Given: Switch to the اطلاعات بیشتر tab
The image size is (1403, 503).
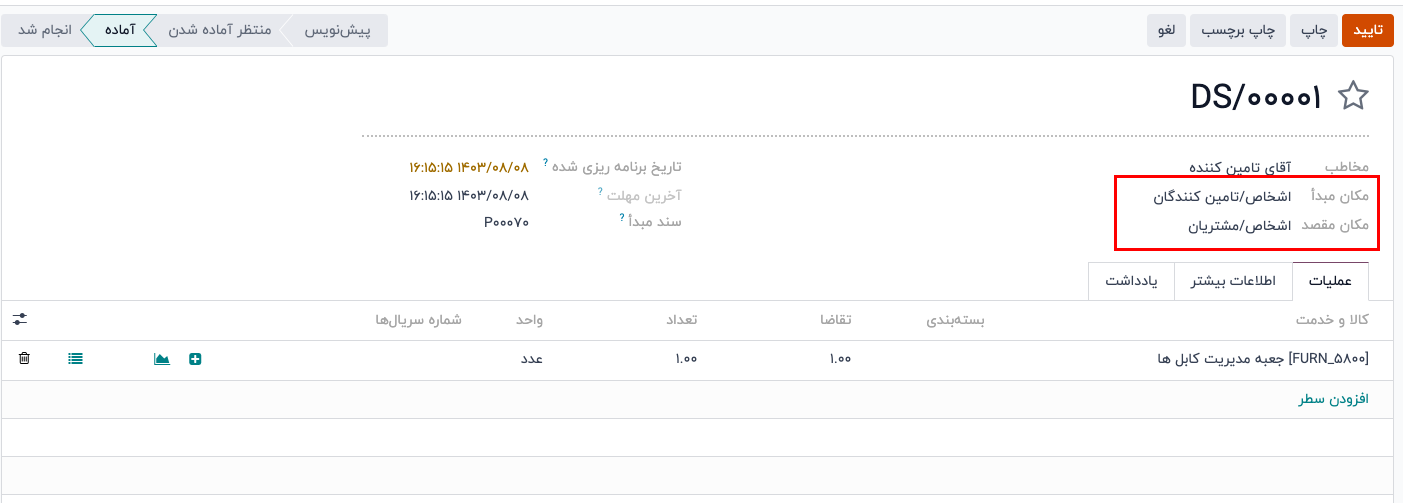Looking at the screenshot, I should coord(1233,281).
